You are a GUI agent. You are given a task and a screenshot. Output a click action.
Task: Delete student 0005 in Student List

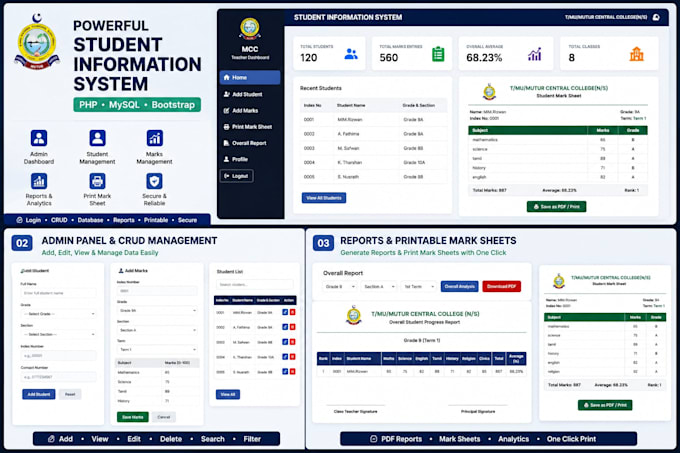(293, 372)
